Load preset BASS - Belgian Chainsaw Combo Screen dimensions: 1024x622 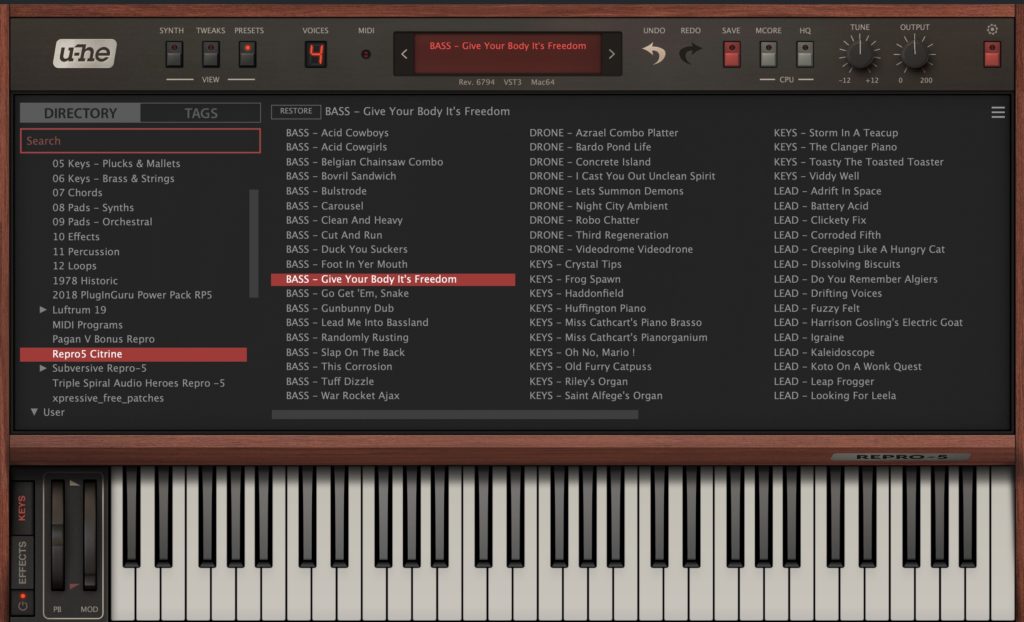(x=364, y=162)
